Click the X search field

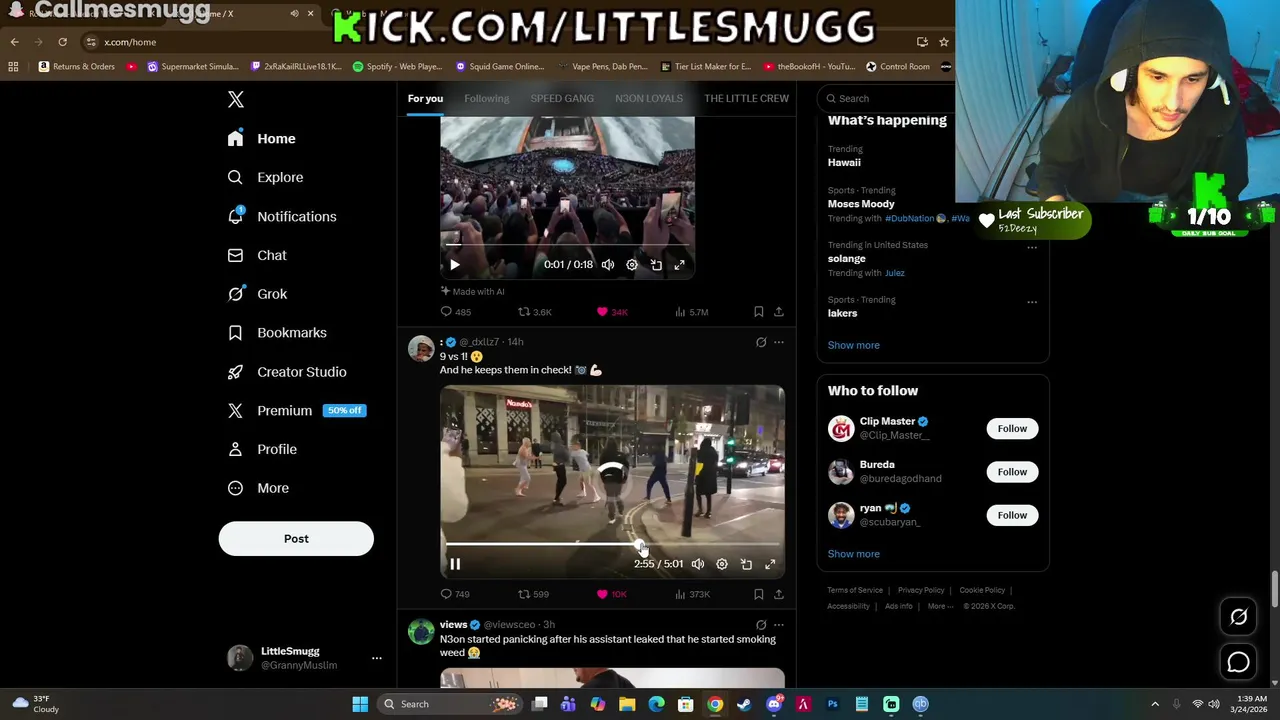click(885, 98)
